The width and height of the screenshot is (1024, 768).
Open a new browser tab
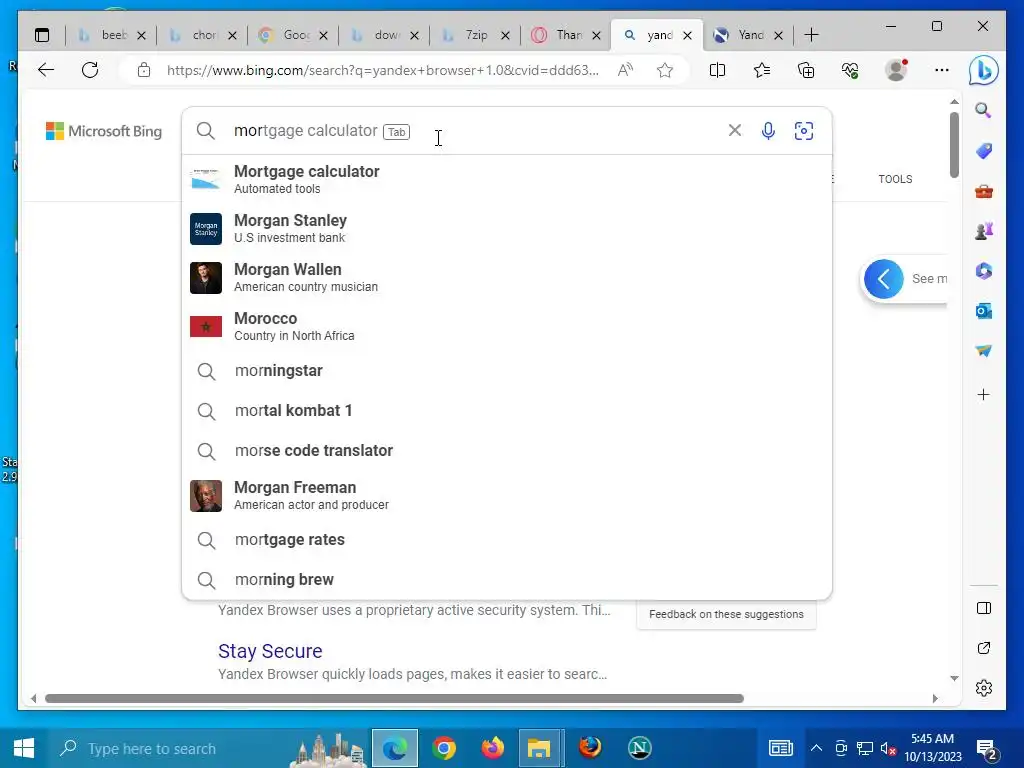tap(811, 35)
